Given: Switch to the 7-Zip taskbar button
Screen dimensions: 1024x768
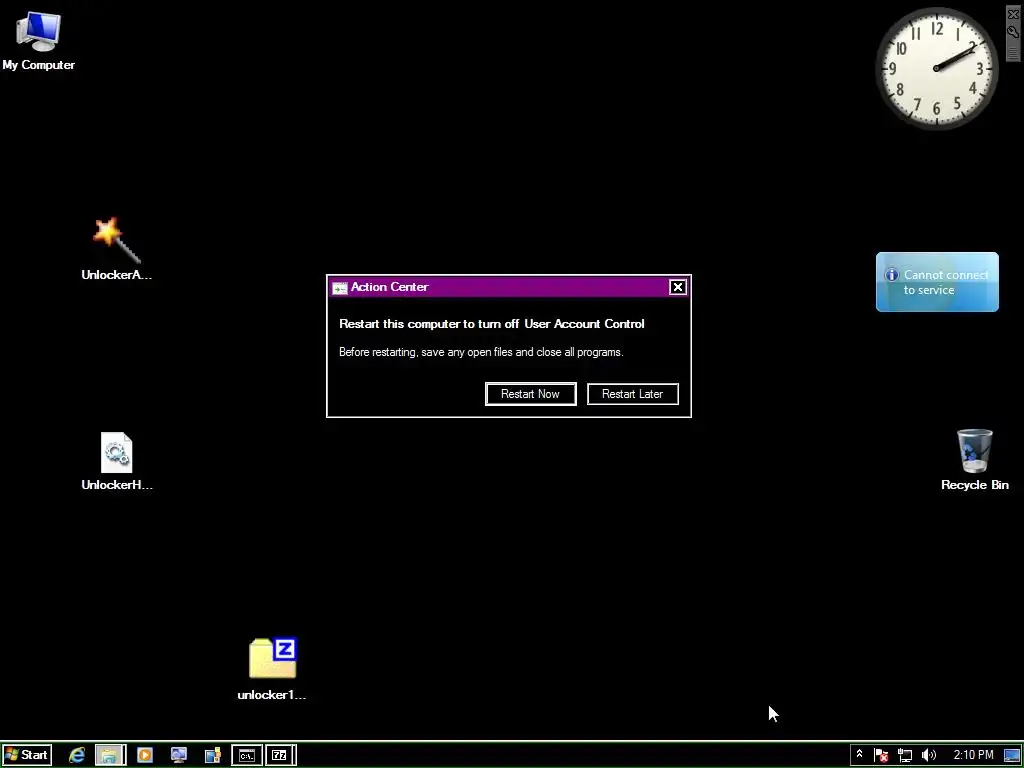Looking at the screenshot, I should click(x=281, y=755).
